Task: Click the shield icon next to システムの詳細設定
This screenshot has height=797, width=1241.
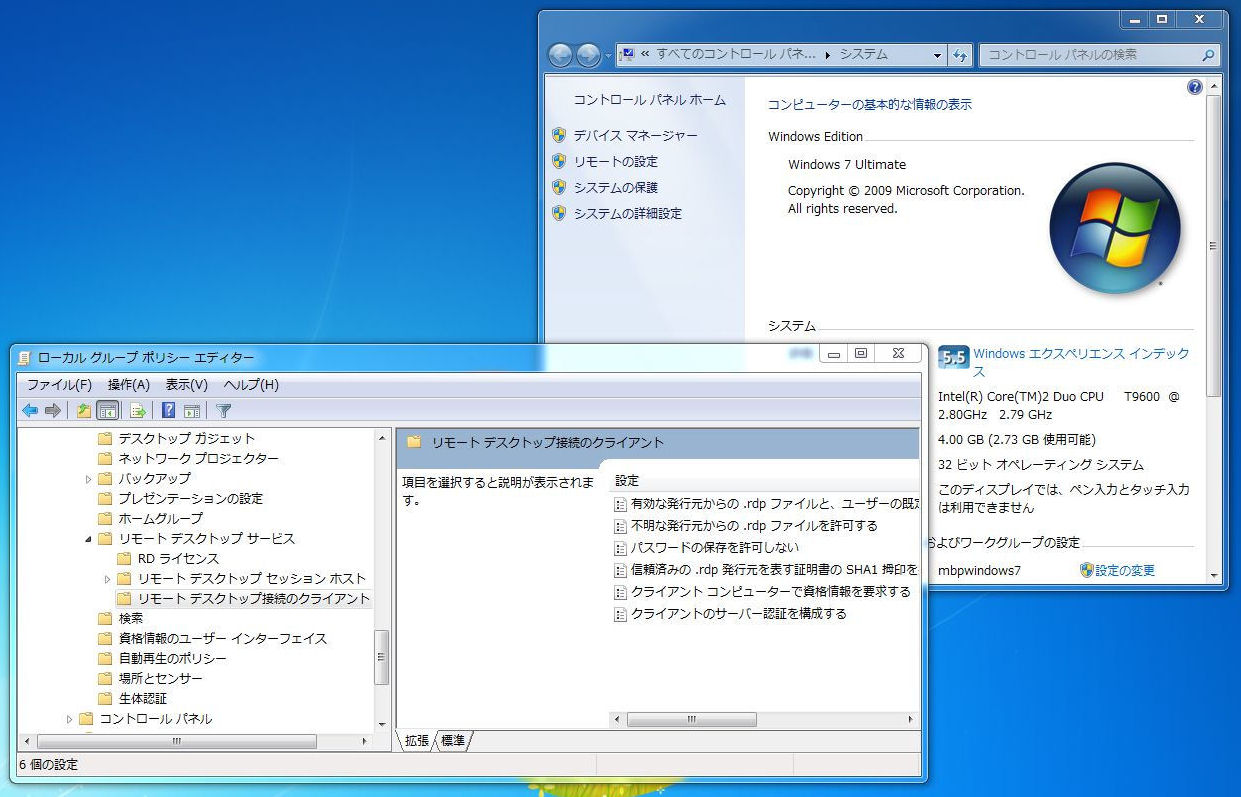Action: coord(559,213)
